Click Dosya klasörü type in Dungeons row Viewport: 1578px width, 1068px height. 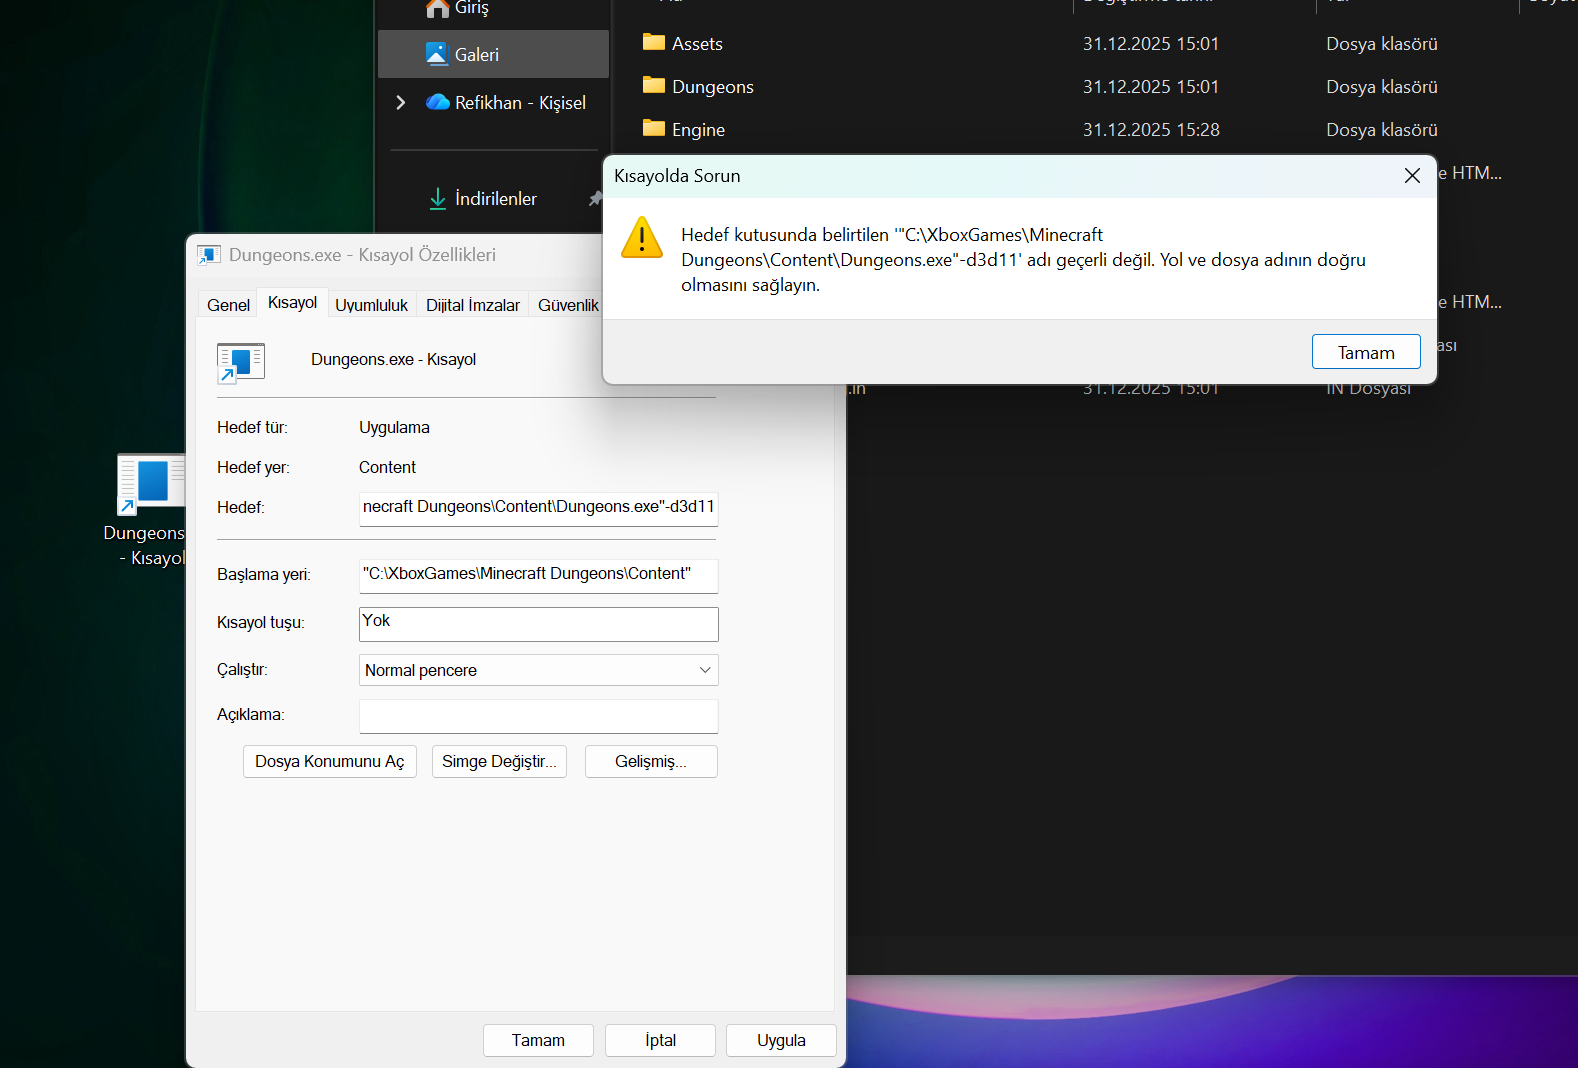pyautogui.click(x=1382, y=87)
